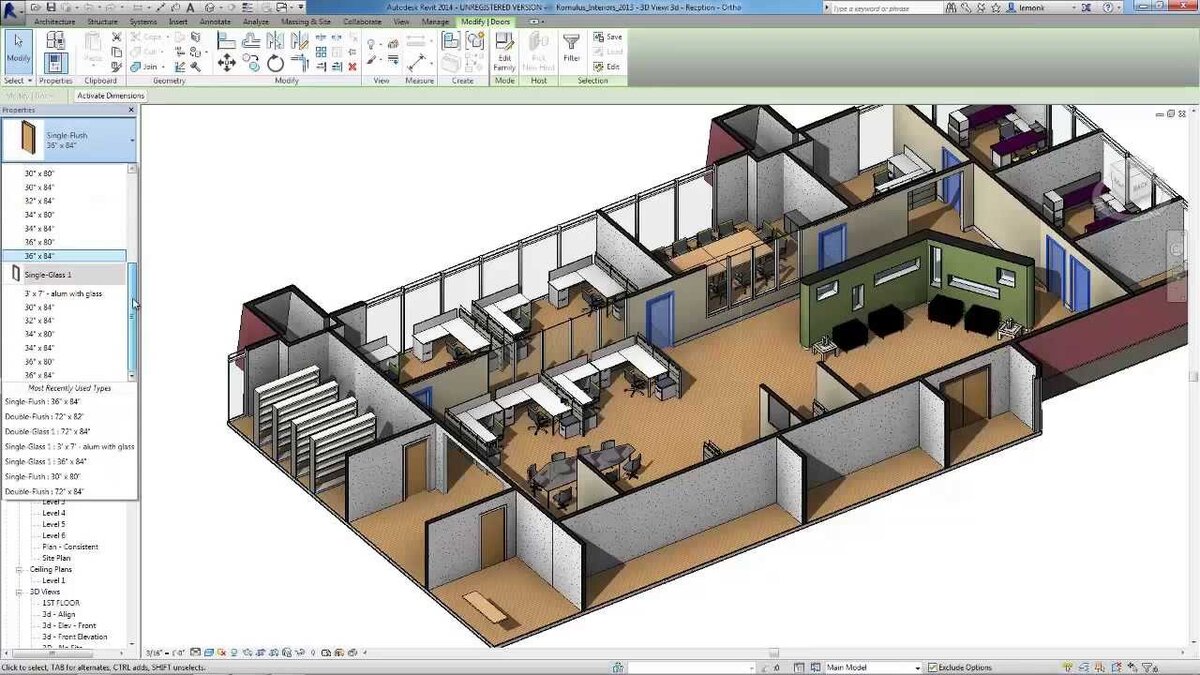Viewport: 1200px width, 675px height.
Task: Open Type Properties icon above Properties button
Action: pos(56,39)
